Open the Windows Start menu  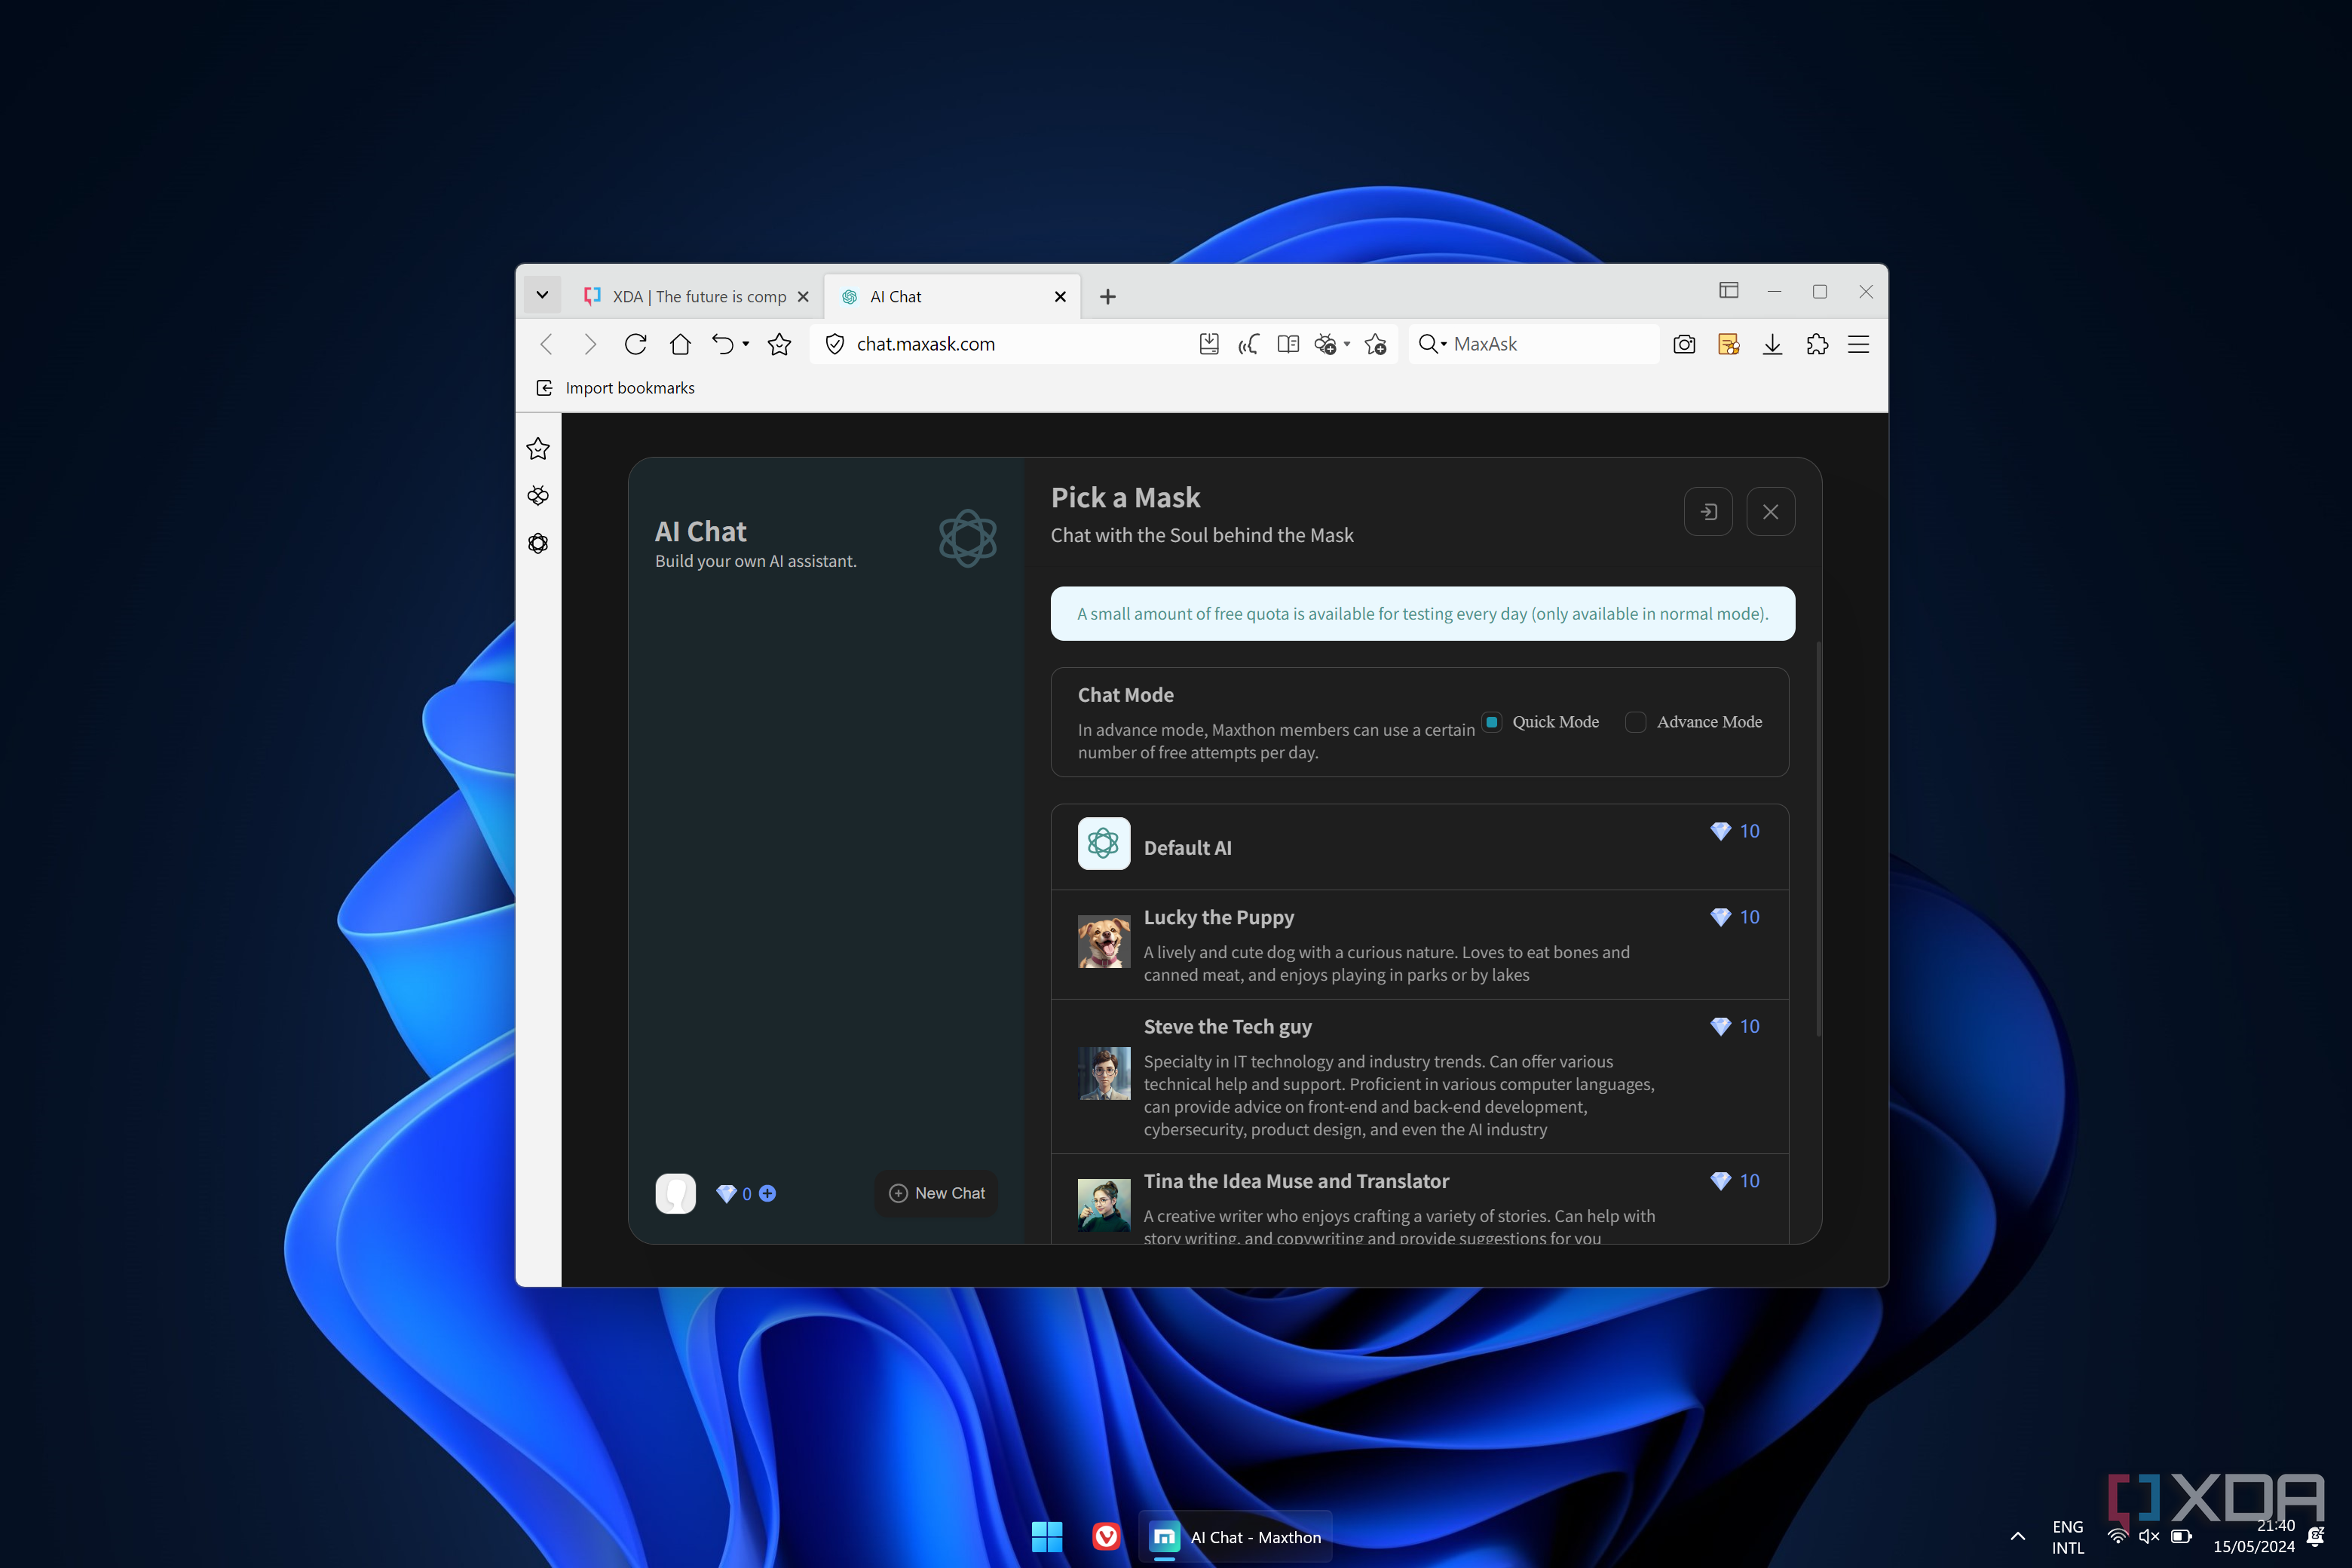1047,1537
